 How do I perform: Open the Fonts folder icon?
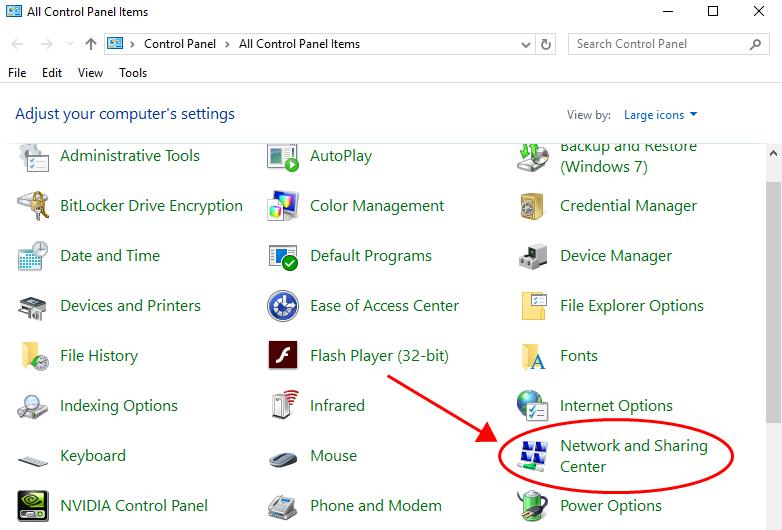tap(533, 356)
